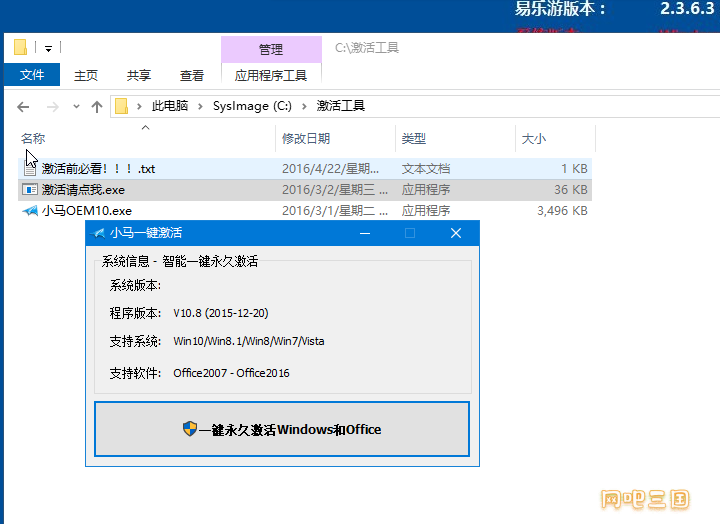Image resolution: width=720 pixels, height=524 pixels.
Task: Click the folder icon in the address bar
Action: click(121, 106)
